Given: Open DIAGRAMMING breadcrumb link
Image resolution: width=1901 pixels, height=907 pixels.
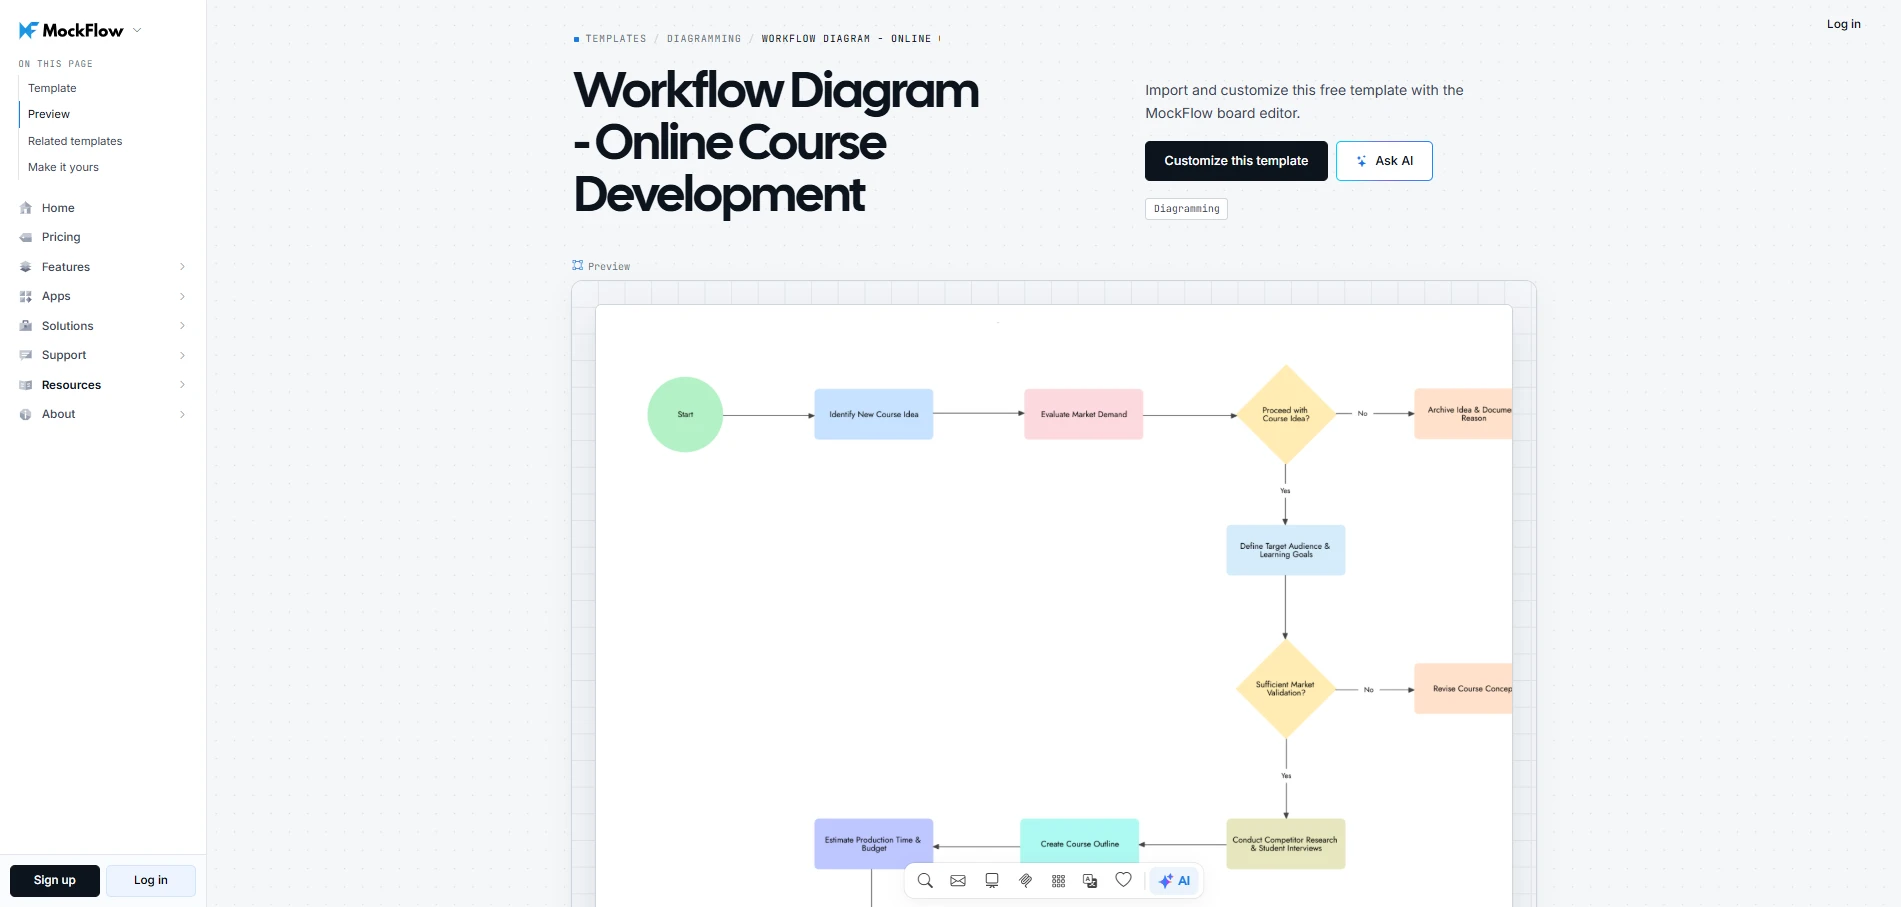Looking at the screenshot, I should click(704, 39).
